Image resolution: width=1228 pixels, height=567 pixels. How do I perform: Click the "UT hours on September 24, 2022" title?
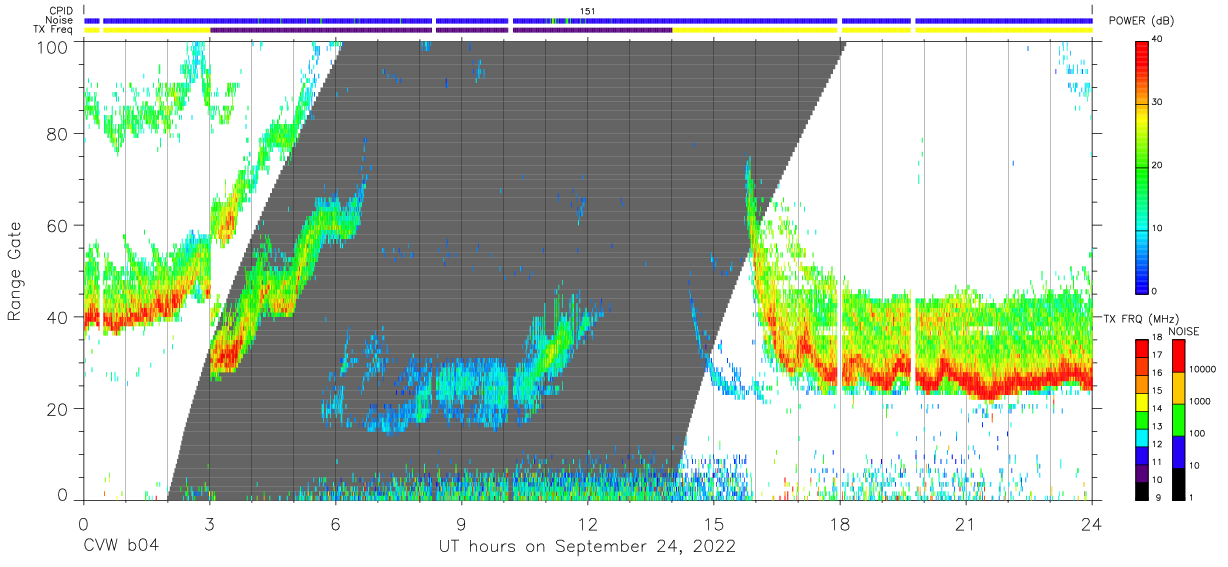point(588,547)
